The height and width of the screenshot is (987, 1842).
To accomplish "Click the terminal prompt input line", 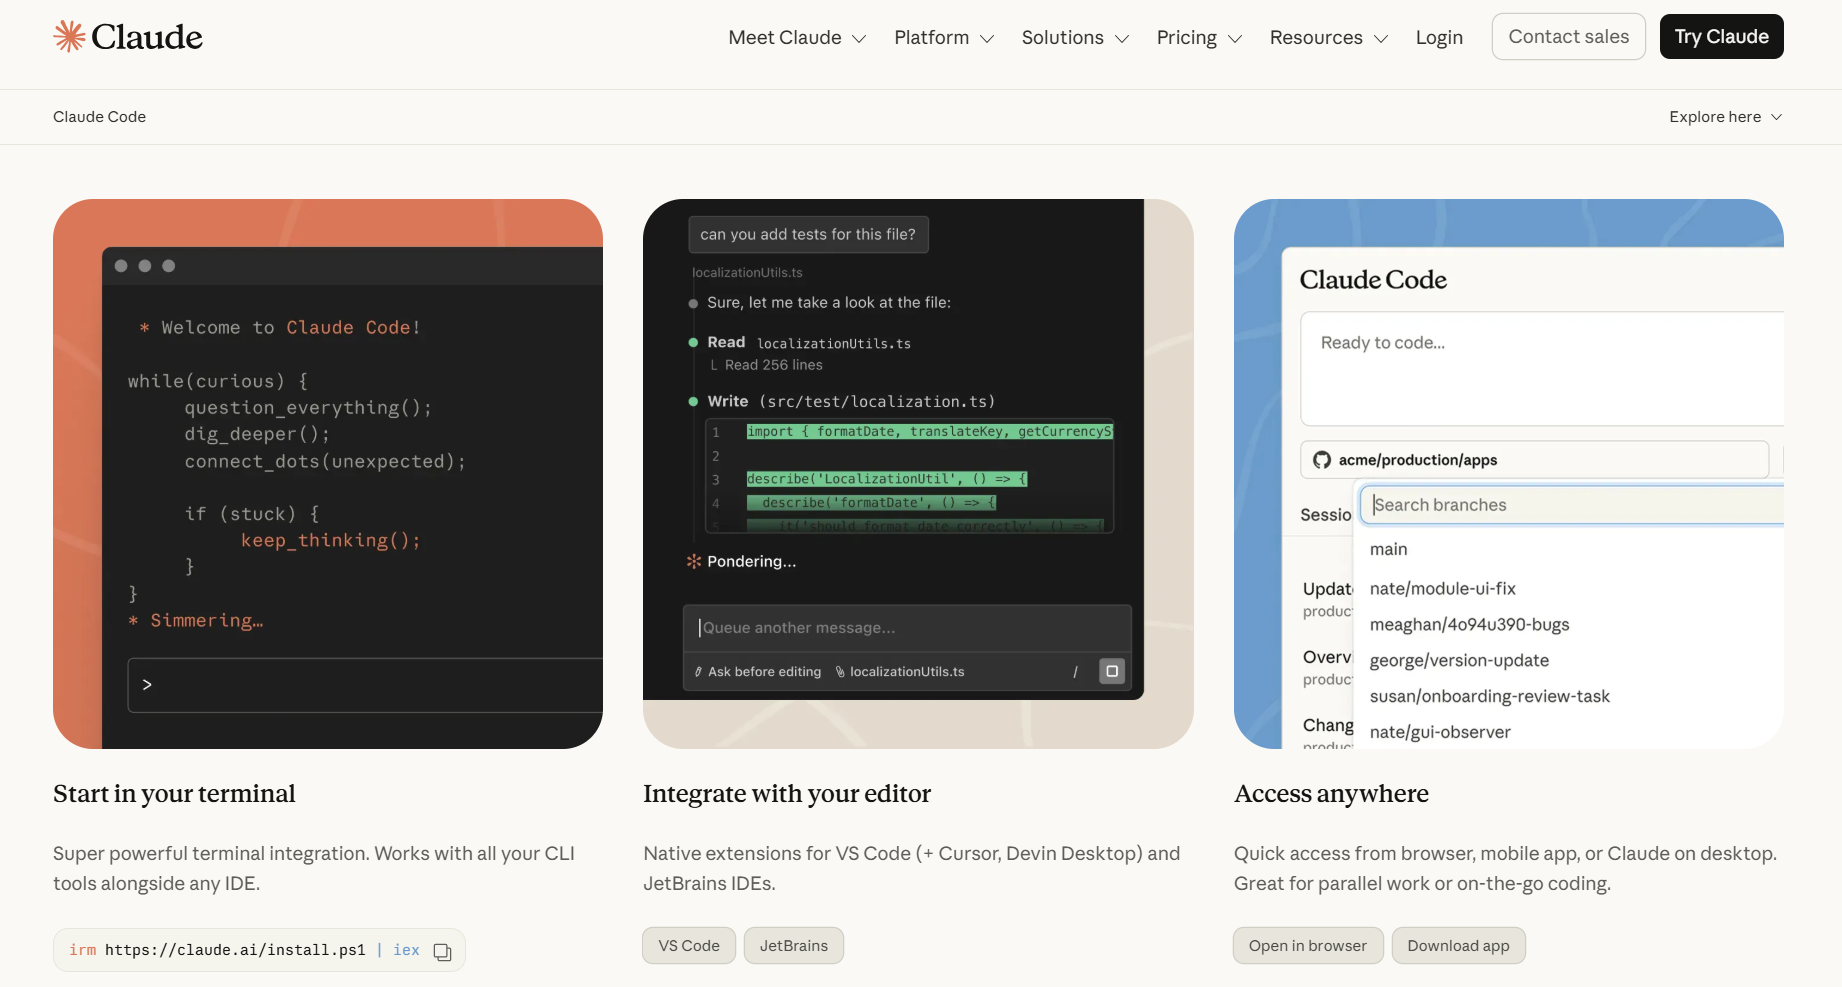I will tap(365, 685).
